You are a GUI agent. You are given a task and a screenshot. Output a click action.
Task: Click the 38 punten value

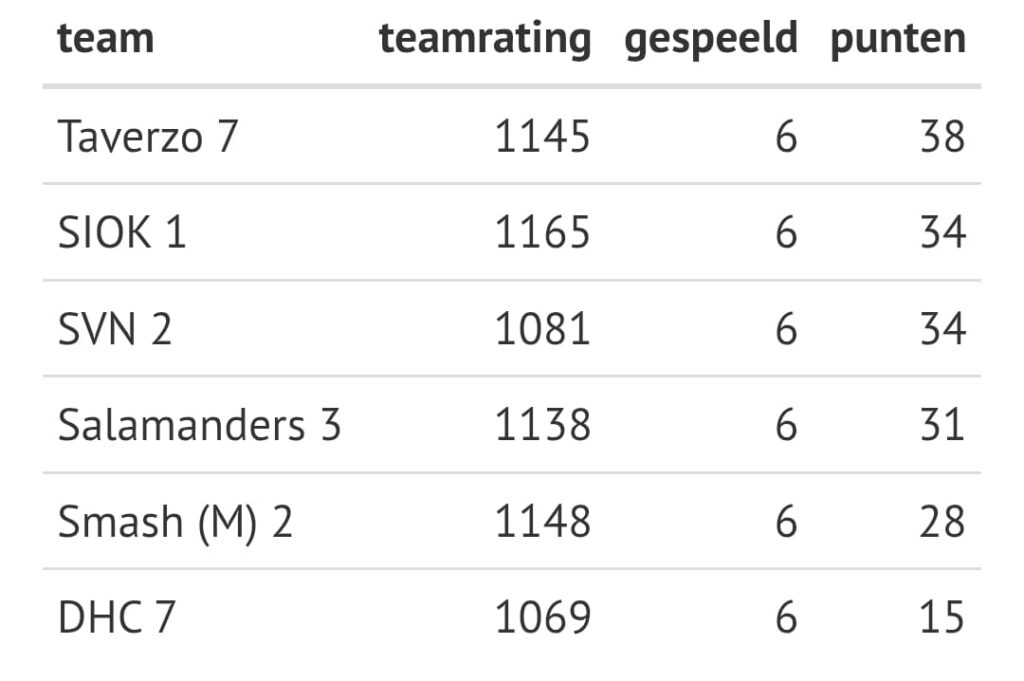tap(942, 136)
